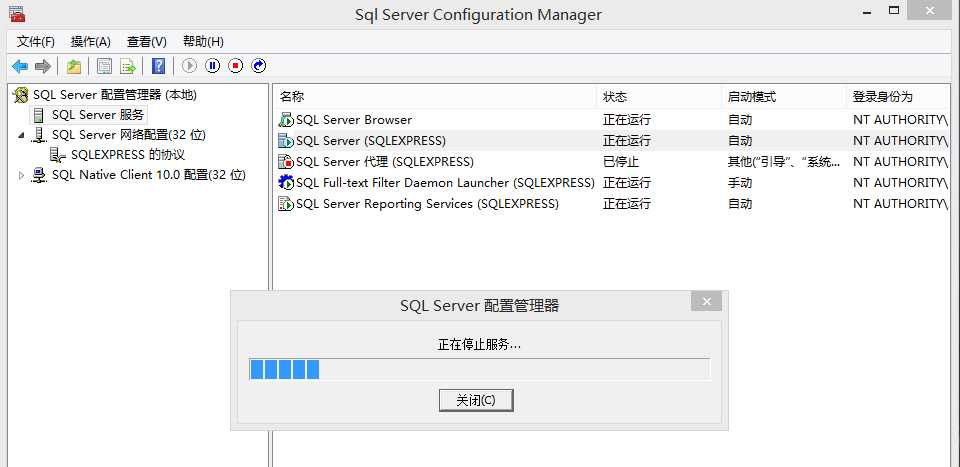The image size is (960, 467).
Task: Click the Stop service toolbar icon
Action: click(236, 65)
